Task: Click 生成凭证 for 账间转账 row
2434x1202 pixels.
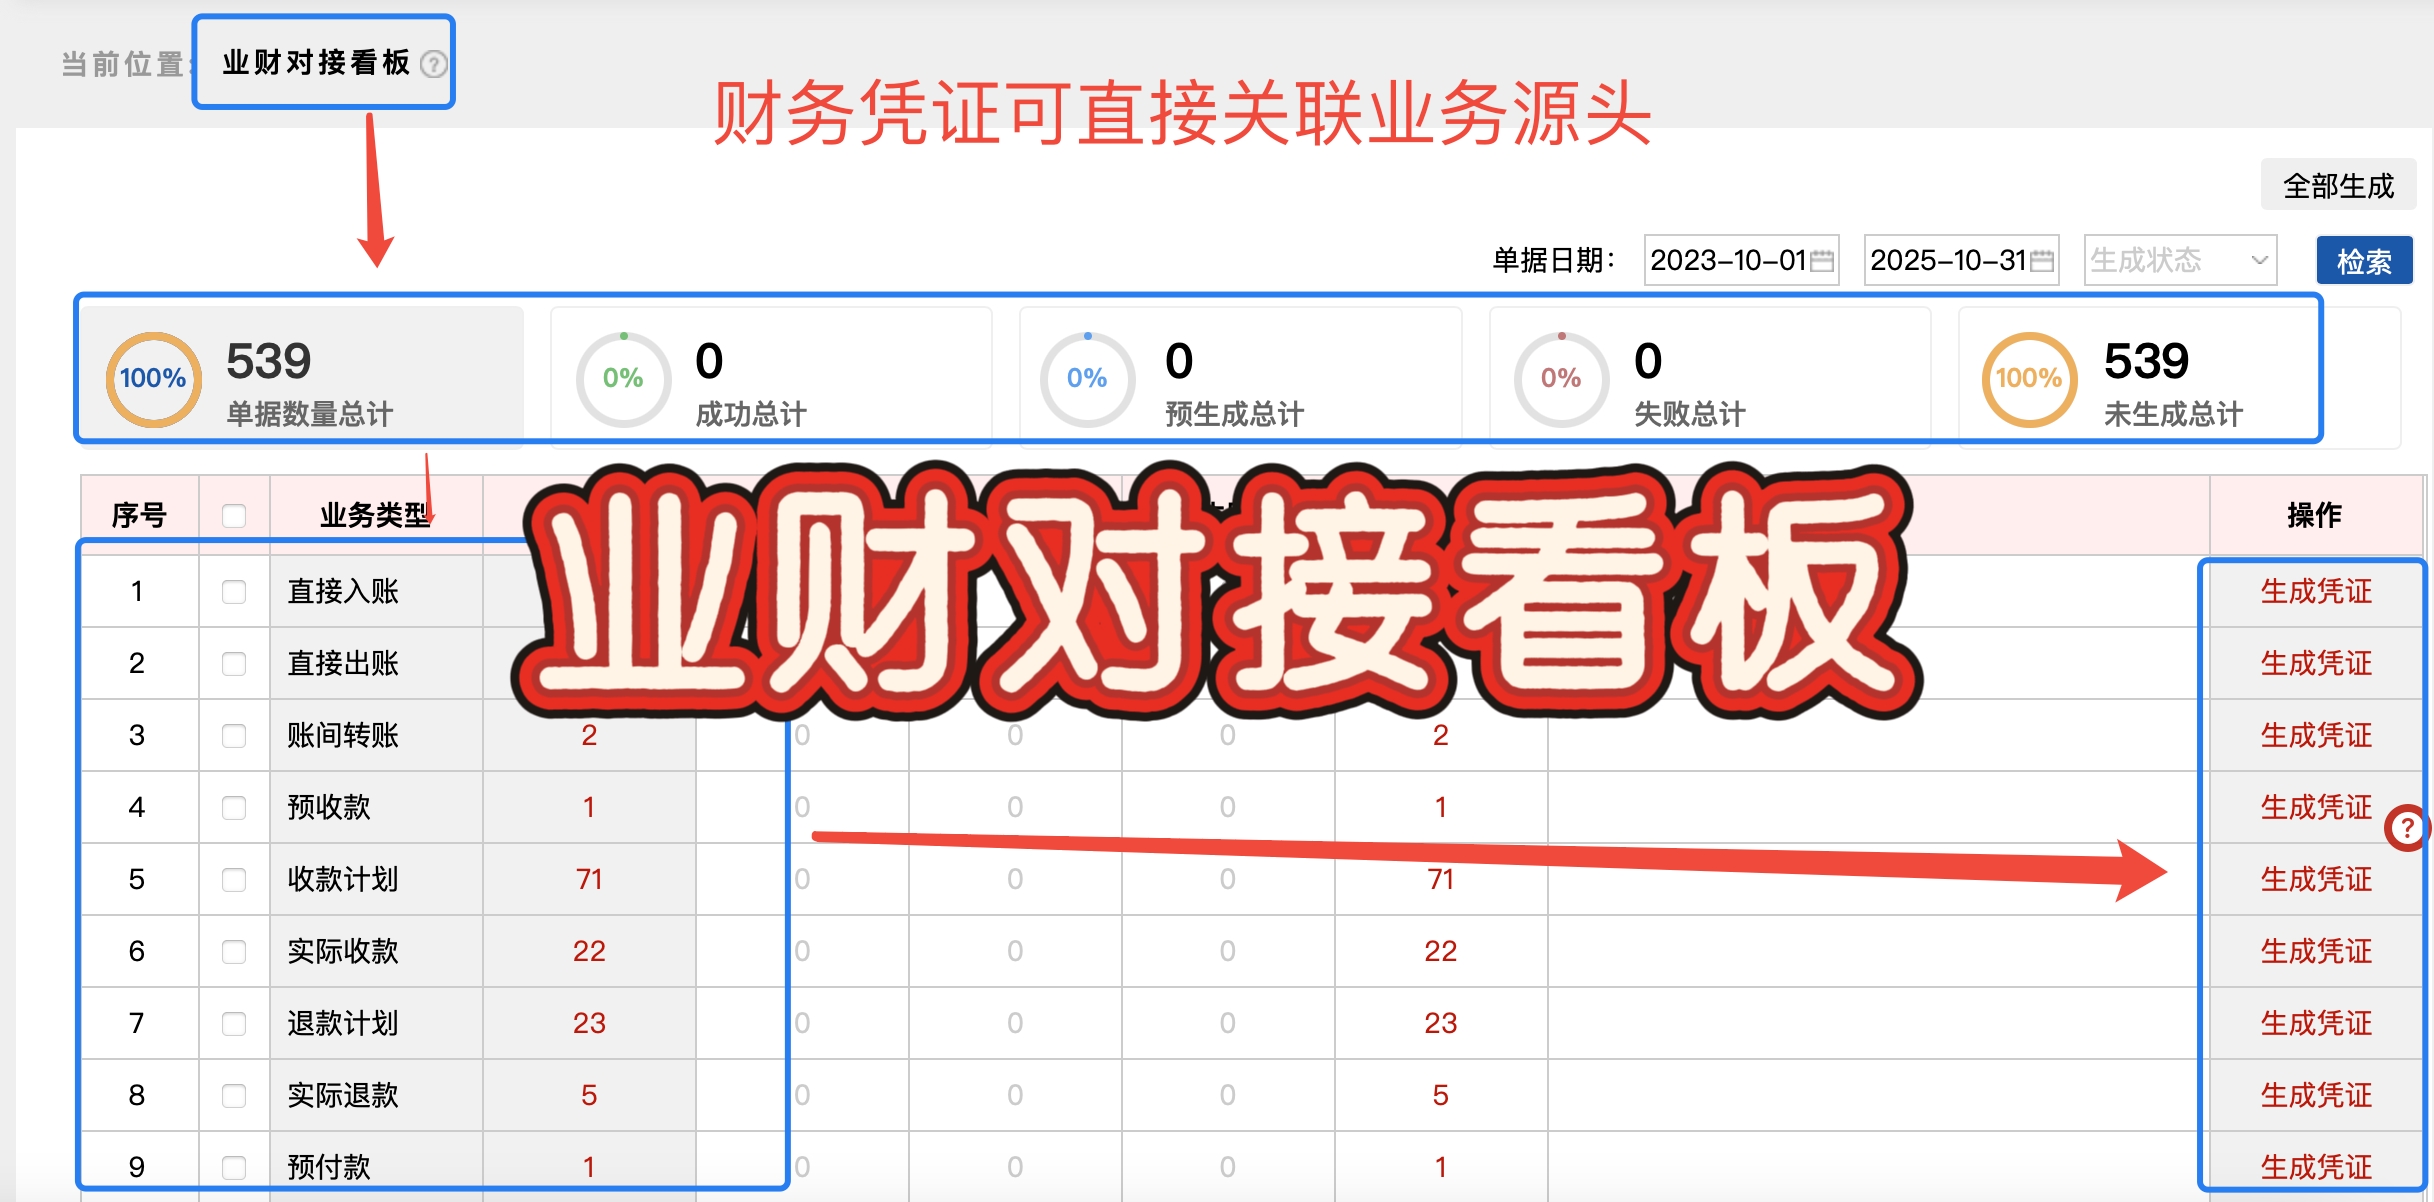Action: coord(2316,735)
